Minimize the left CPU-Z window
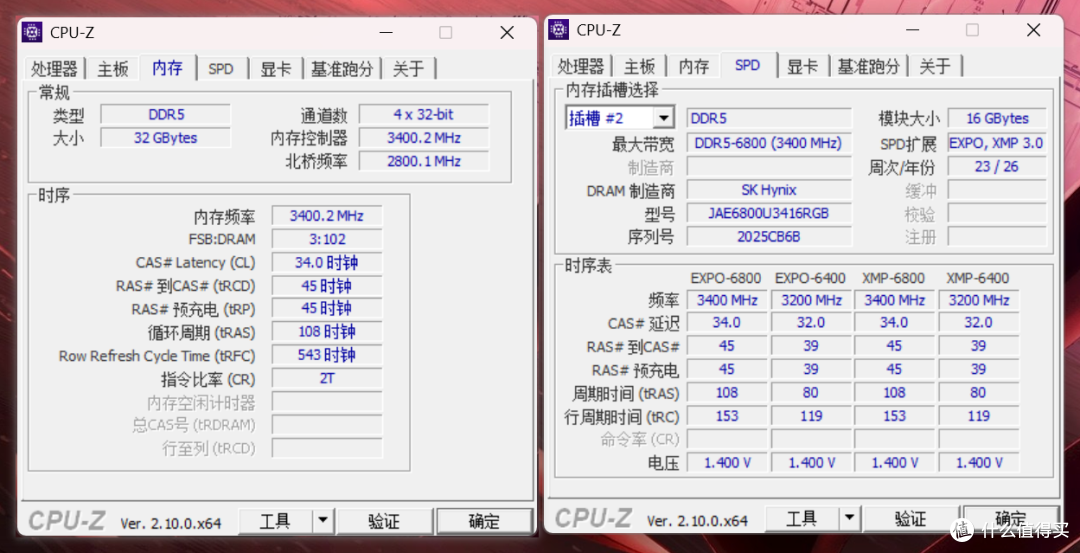The height and width of the screenshot is (553, 1080). [x=386, y=32]
